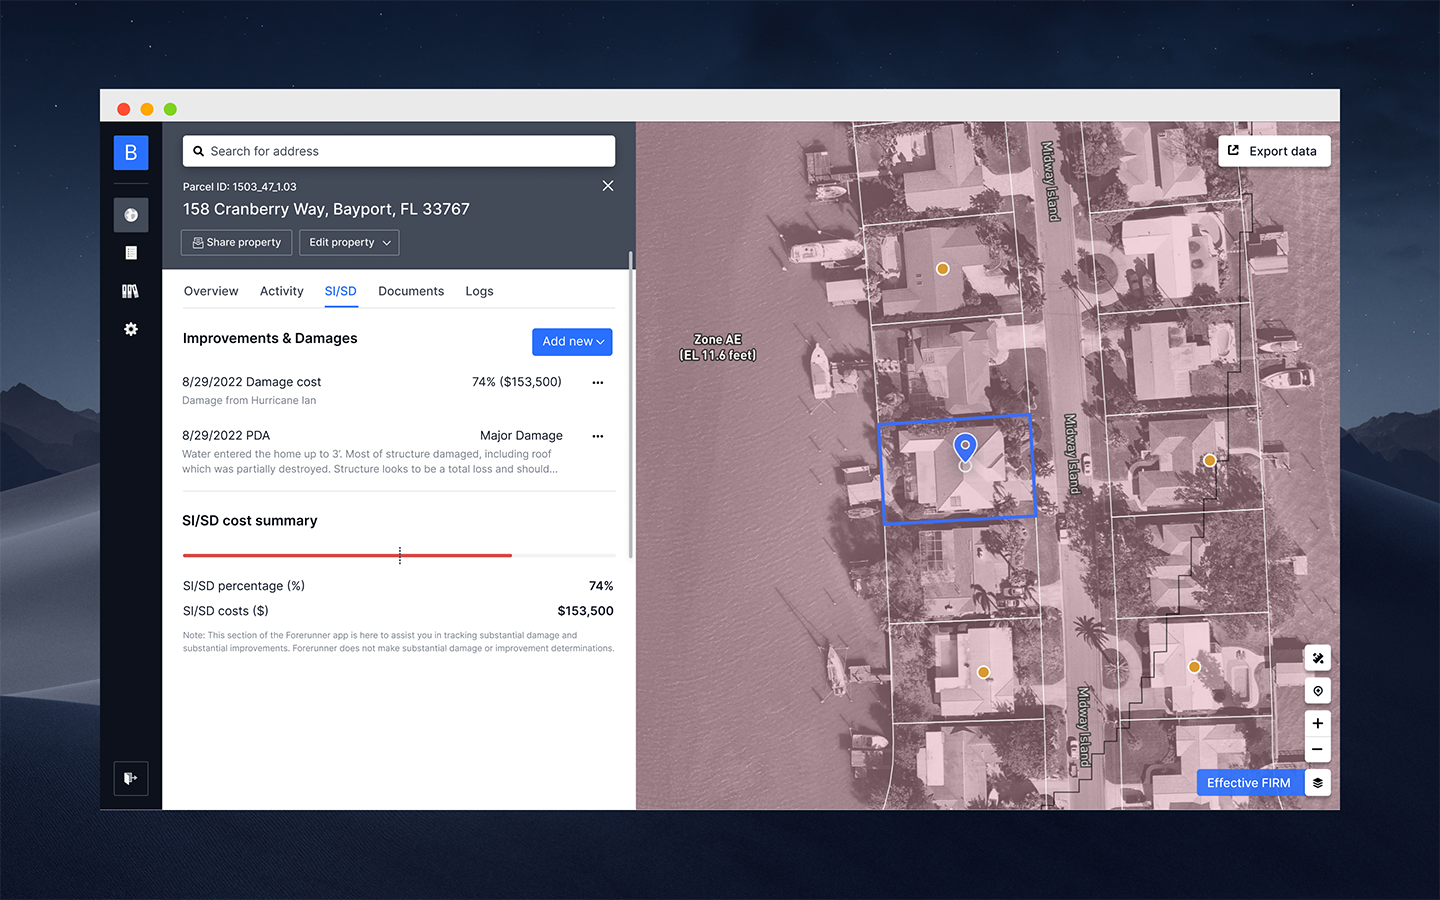Image resolution: width=1440 pixels, height=900 pixels.
Task: Click the 'SI/SD percentage (%)' label
Action: 244,586
